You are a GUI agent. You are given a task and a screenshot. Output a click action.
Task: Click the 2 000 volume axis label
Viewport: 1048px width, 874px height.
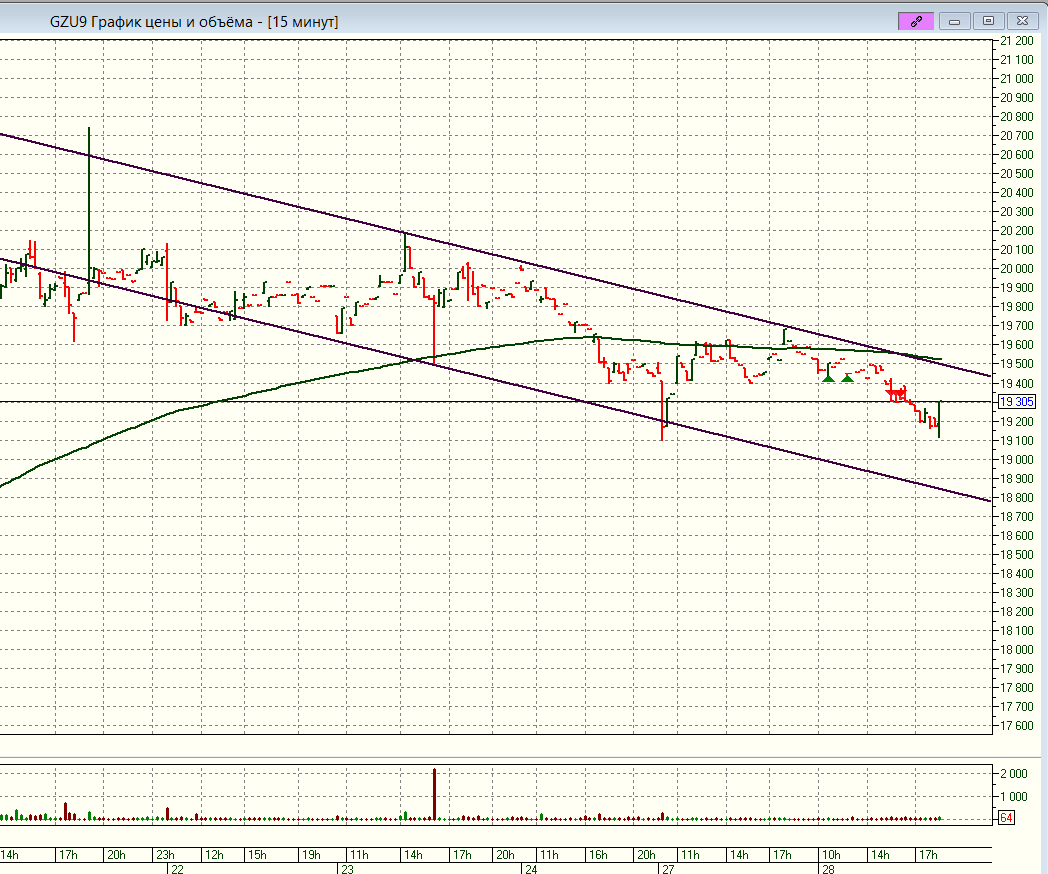[x=1017, y=774]
